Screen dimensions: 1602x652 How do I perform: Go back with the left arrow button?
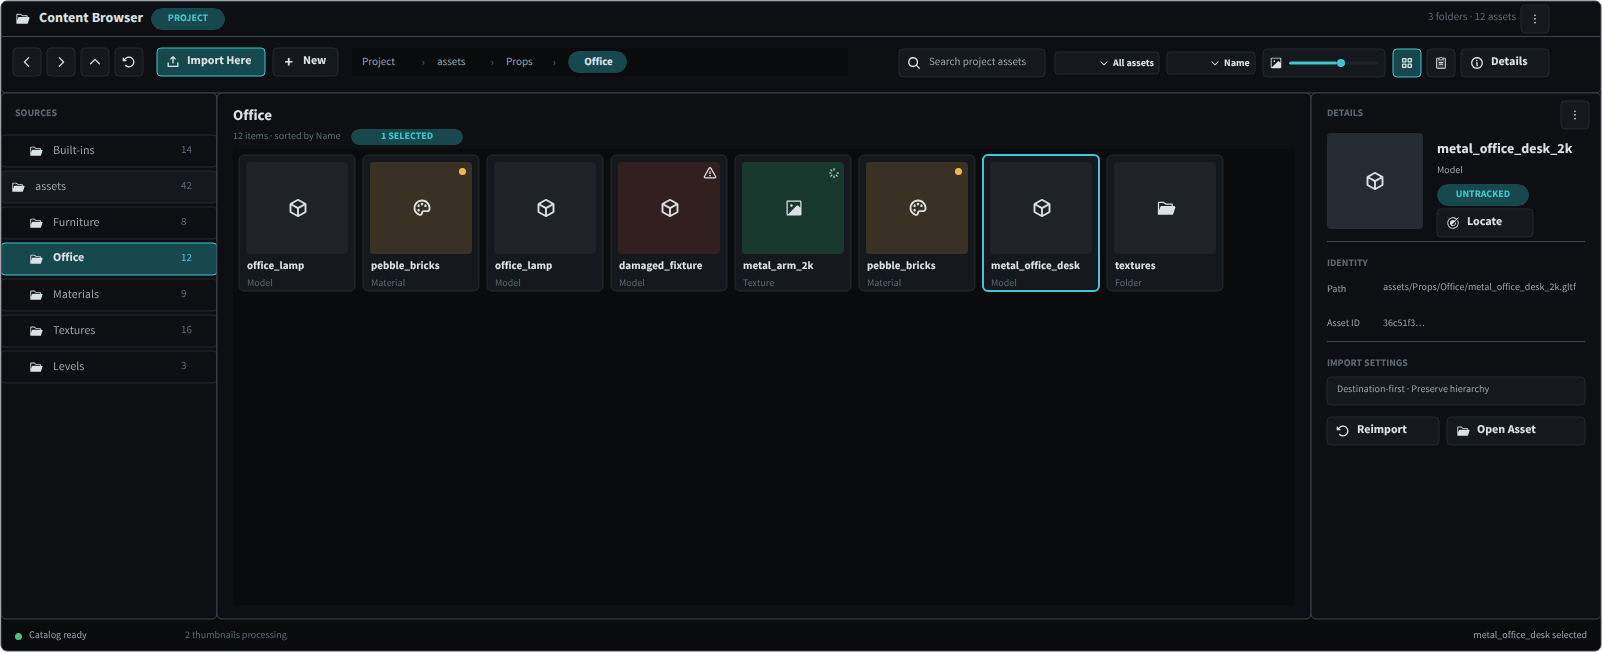[x=27, y=62]
